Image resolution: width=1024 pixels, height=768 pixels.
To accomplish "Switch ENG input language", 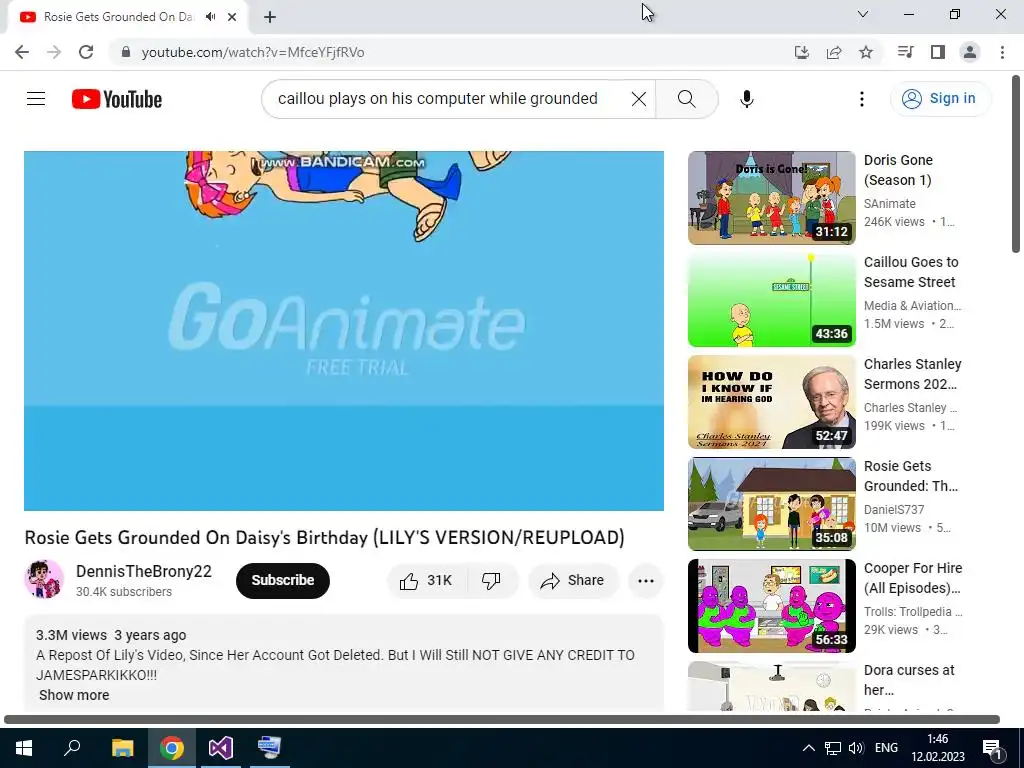I will pos(886,748).
